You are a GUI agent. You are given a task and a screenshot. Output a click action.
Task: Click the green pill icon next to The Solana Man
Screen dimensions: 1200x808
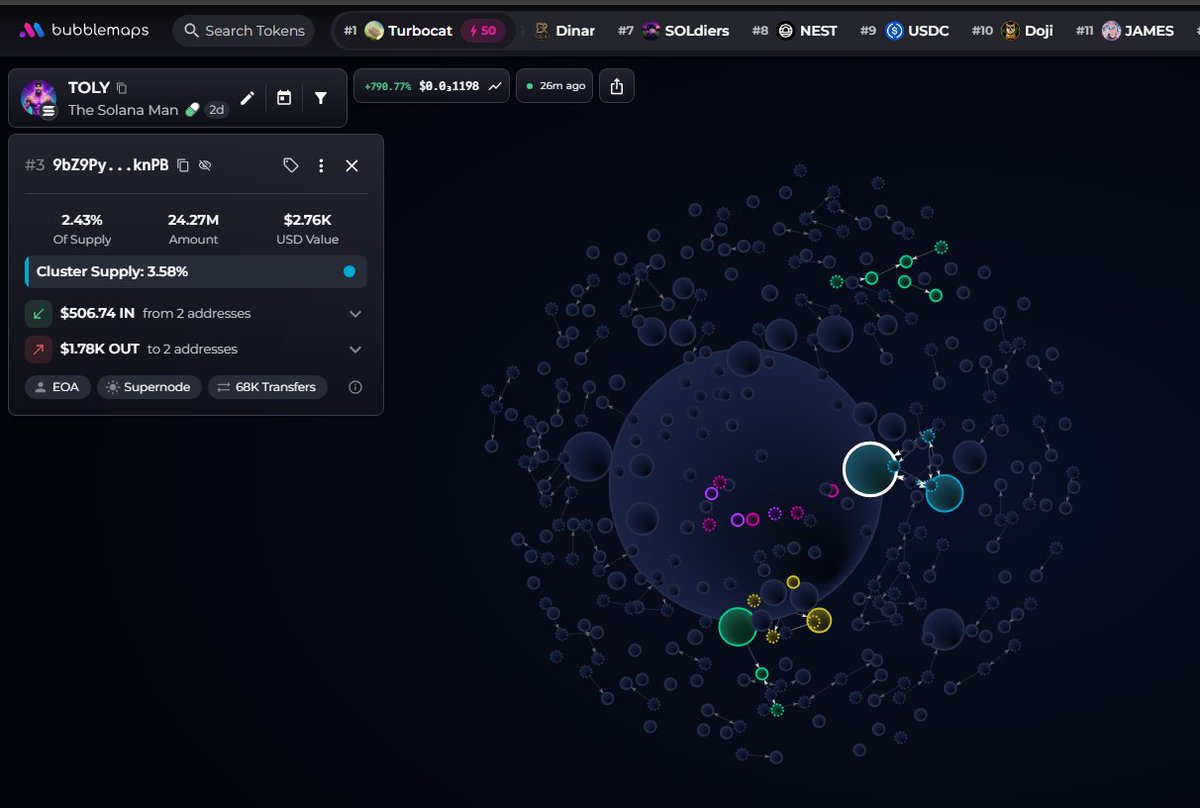[x=192, y=110]
